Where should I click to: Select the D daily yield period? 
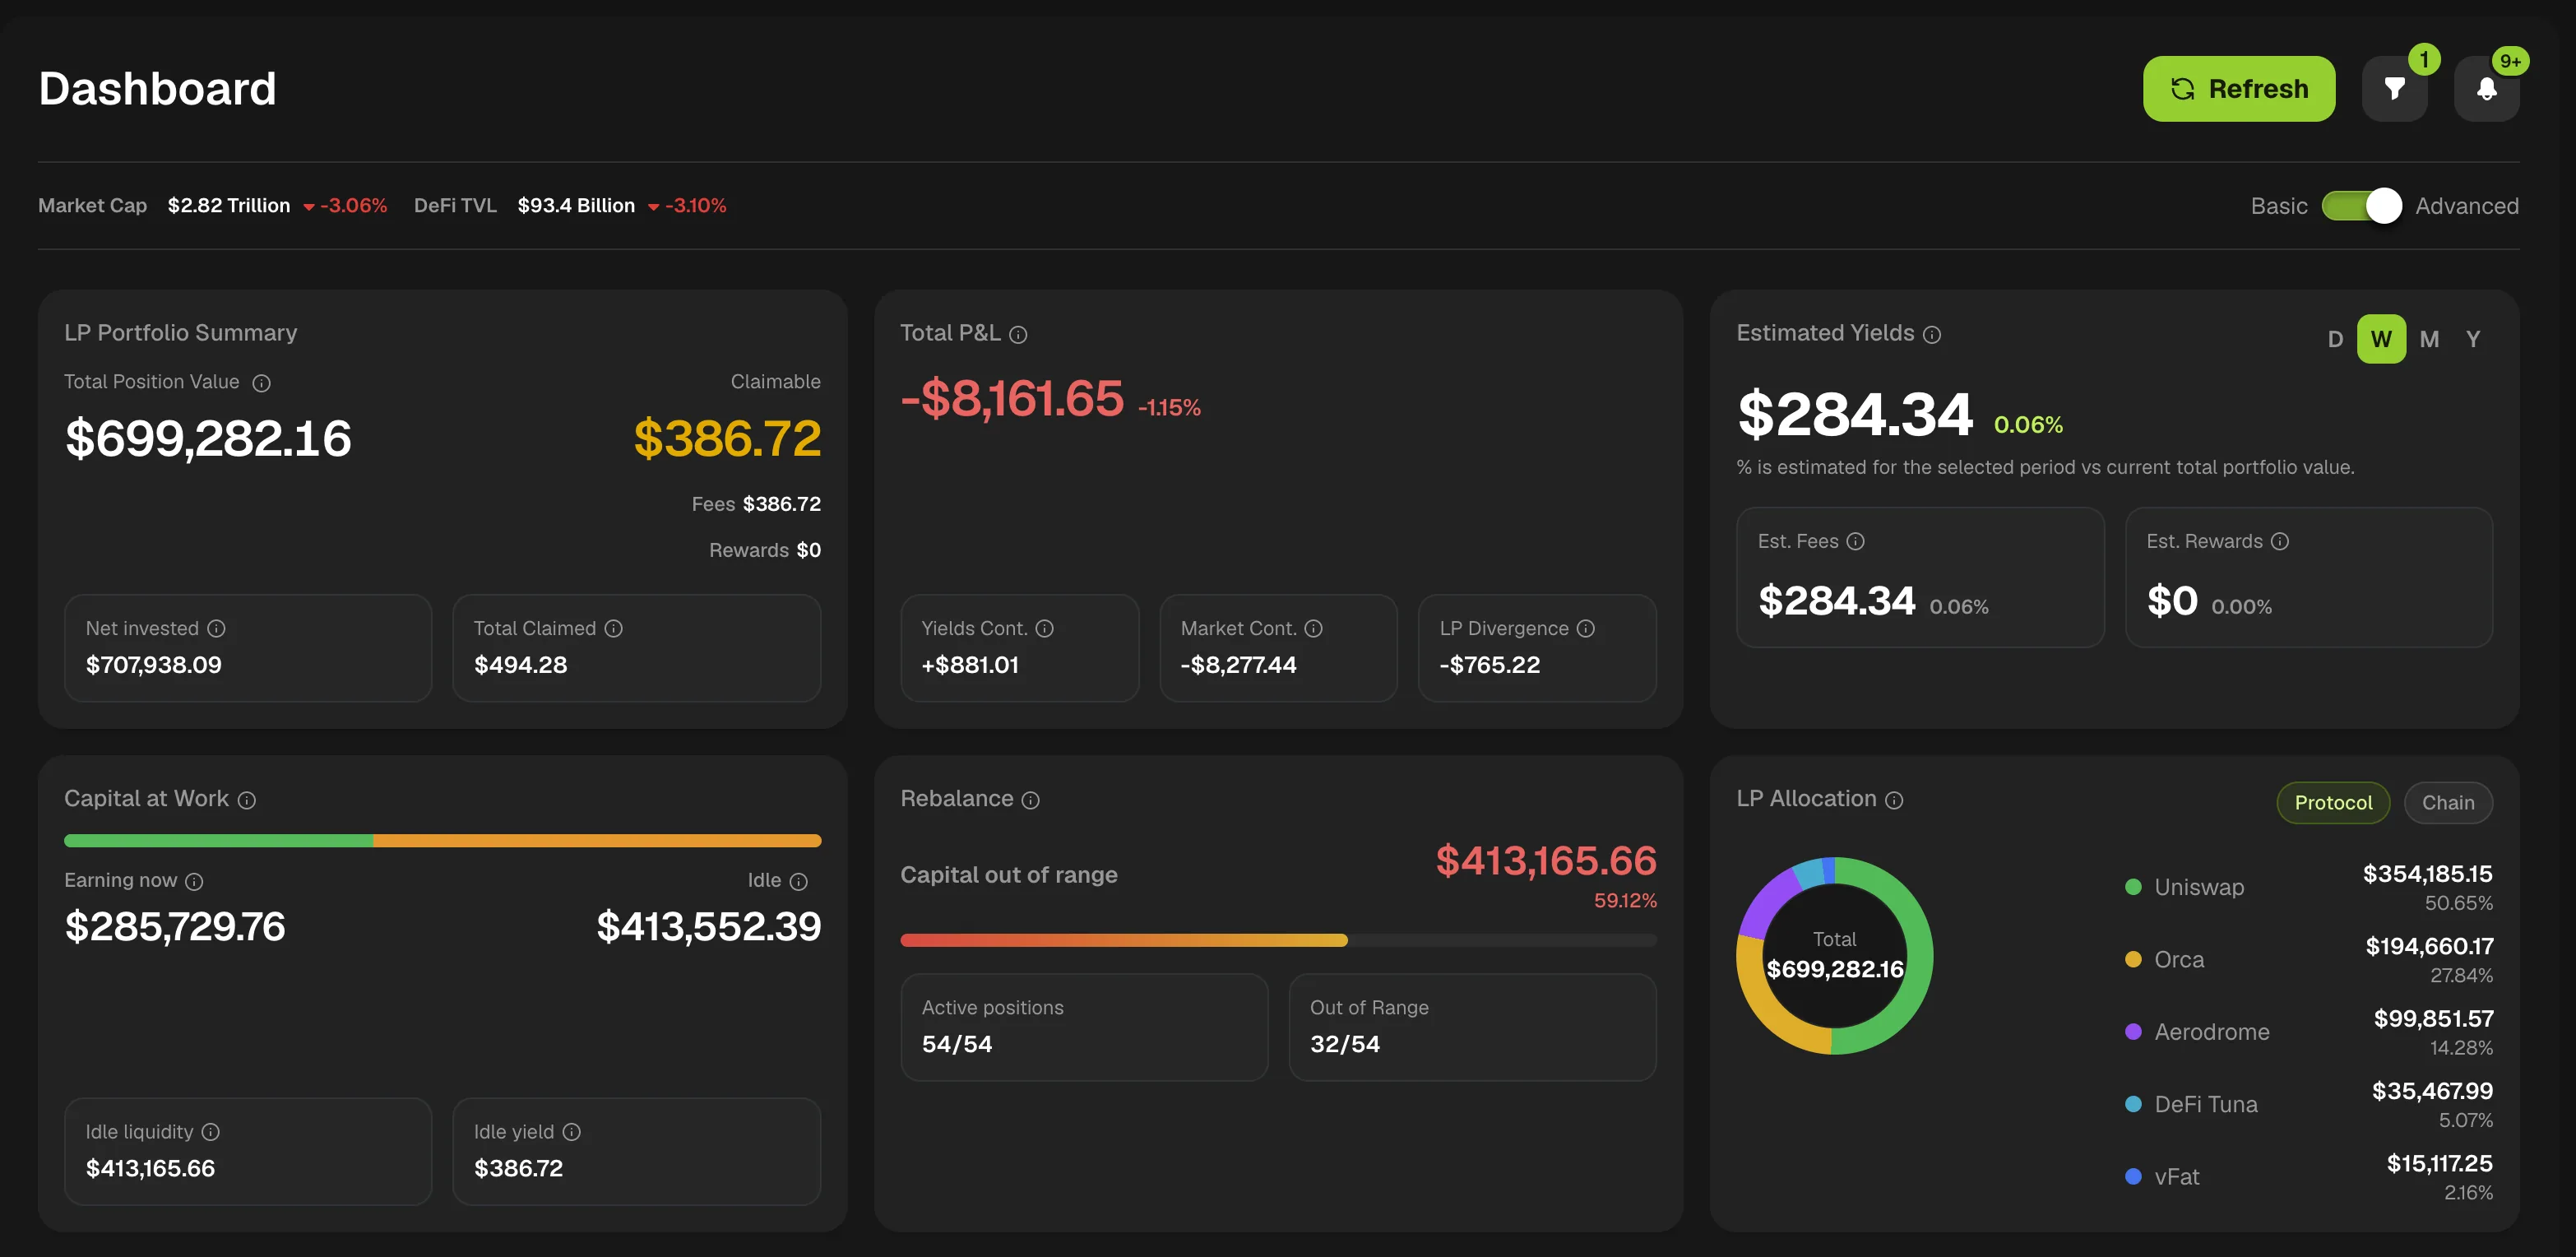(2335, 339)
